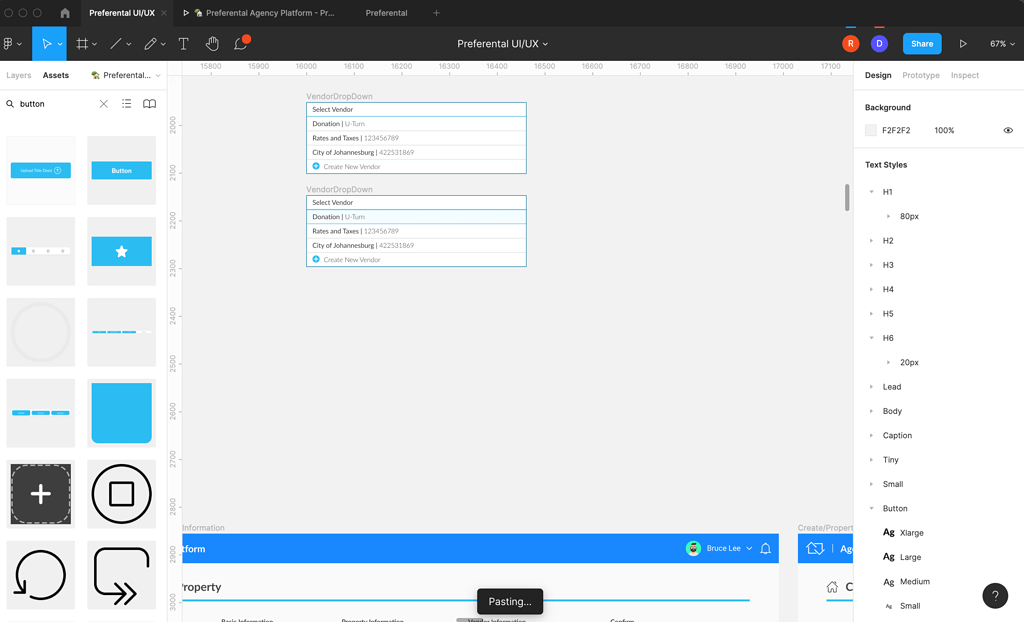
Task: Switch assets to list view
Action: pos(127,104)
